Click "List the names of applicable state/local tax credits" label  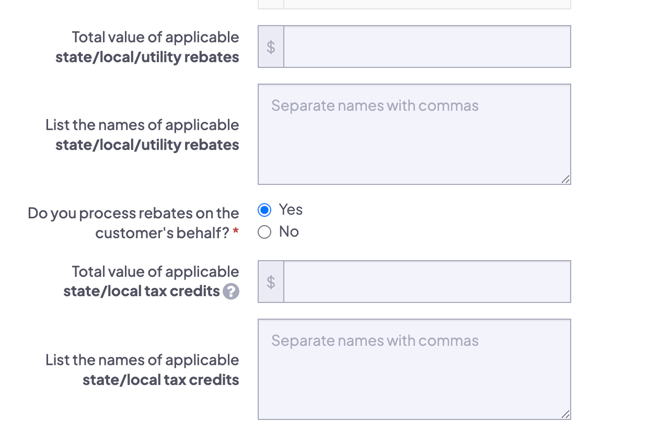(x=142, y=370)
